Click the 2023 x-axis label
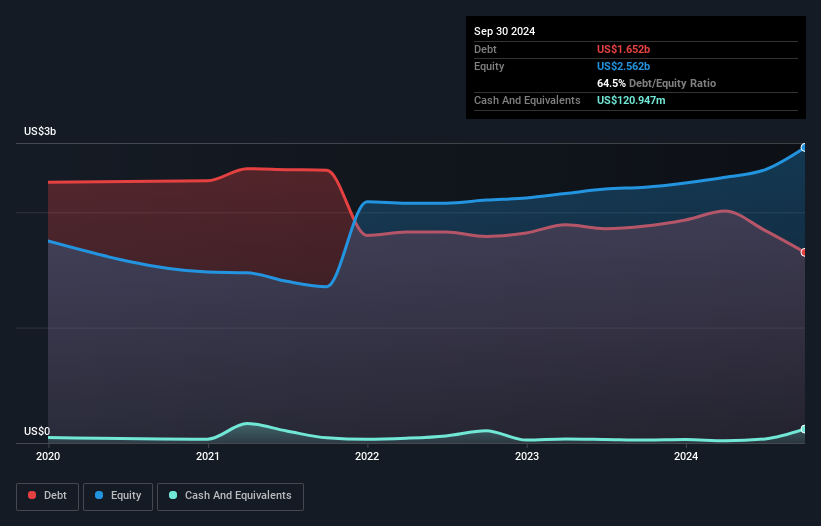The height and width of the screenshot is (526, 821). point(527,456)
